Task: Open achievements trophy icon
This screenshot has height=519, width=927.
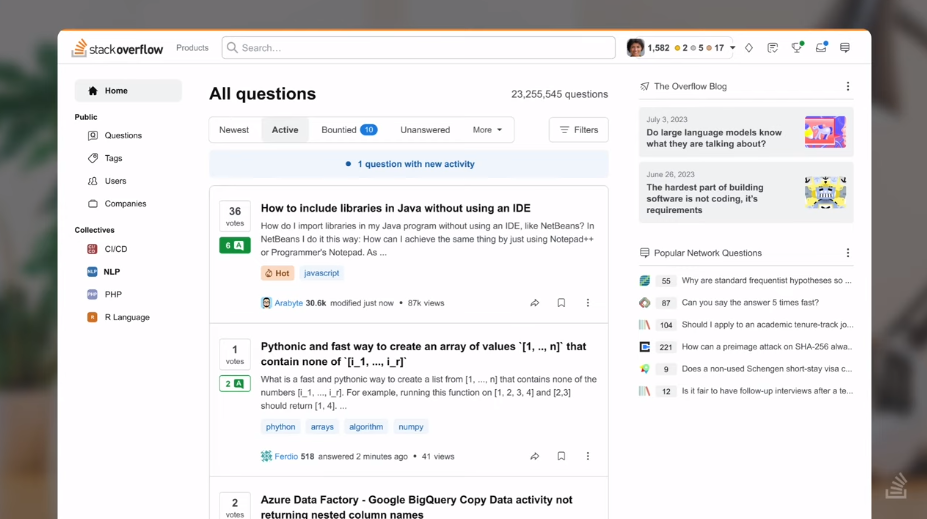Action: (797, 47)
